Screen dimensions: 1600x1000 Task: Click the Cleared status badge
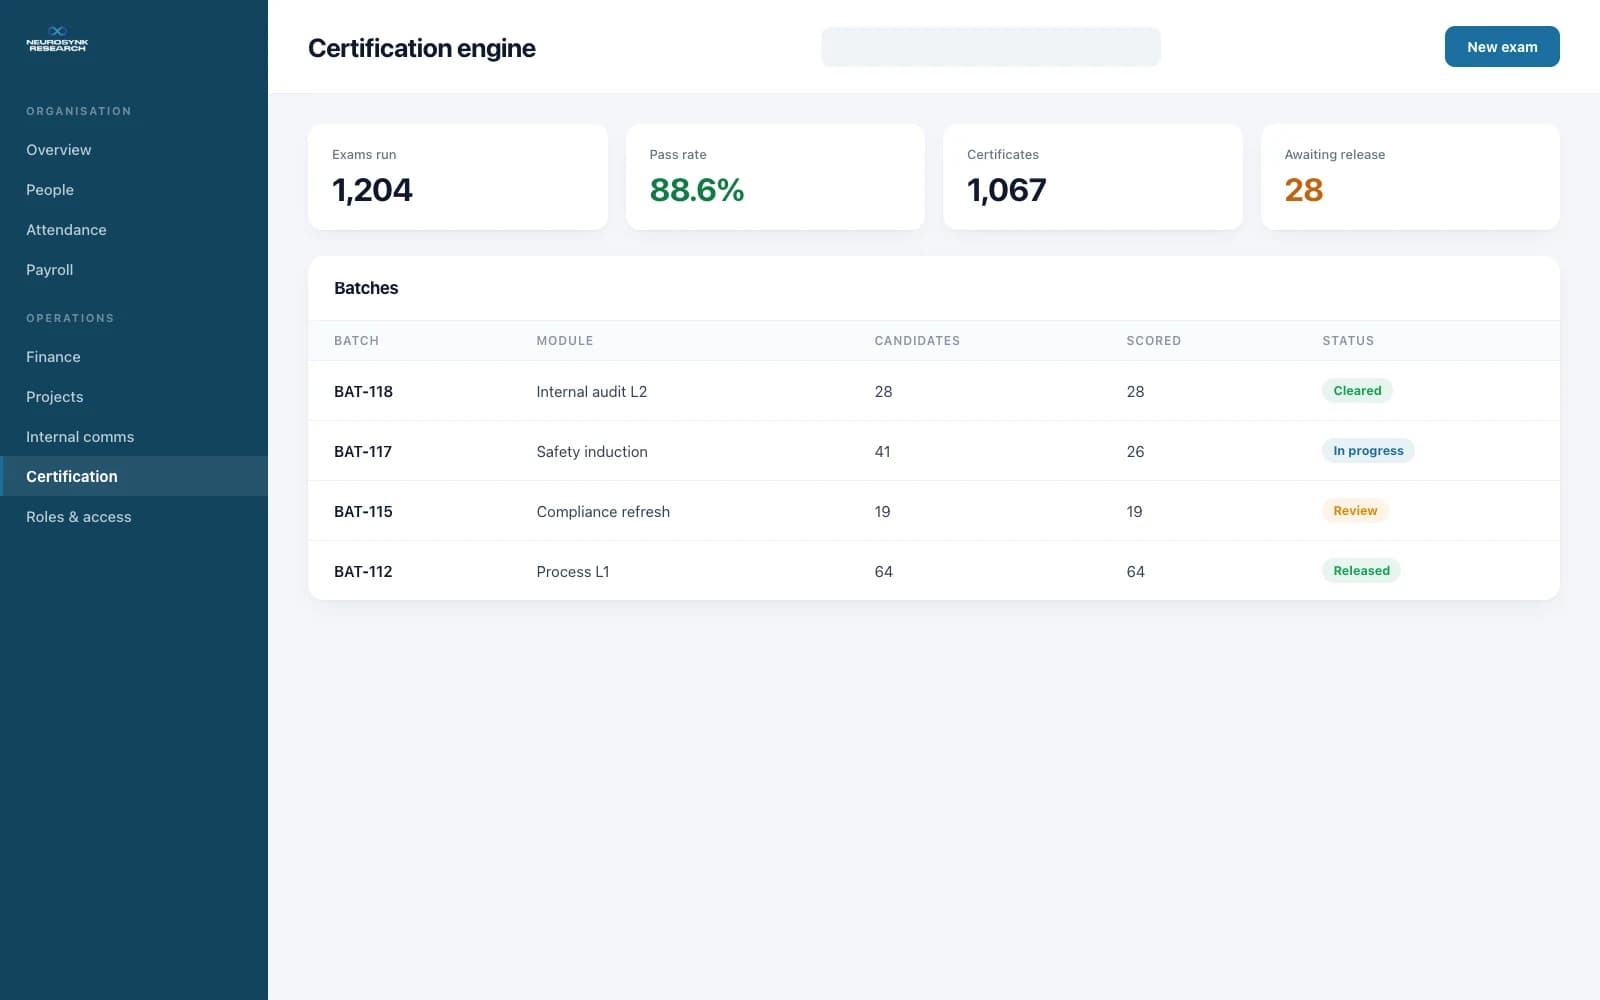tap(1357, 391)
